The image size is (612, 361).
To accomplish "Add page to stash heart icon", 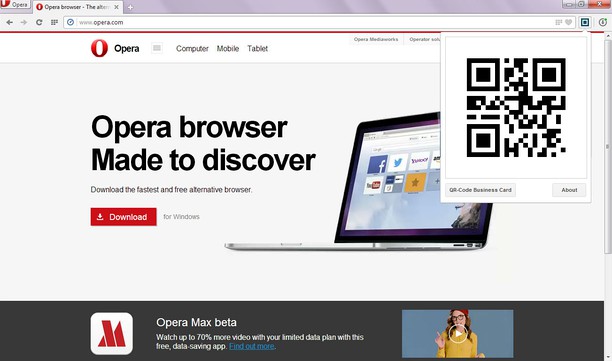I will pos(568,22).
